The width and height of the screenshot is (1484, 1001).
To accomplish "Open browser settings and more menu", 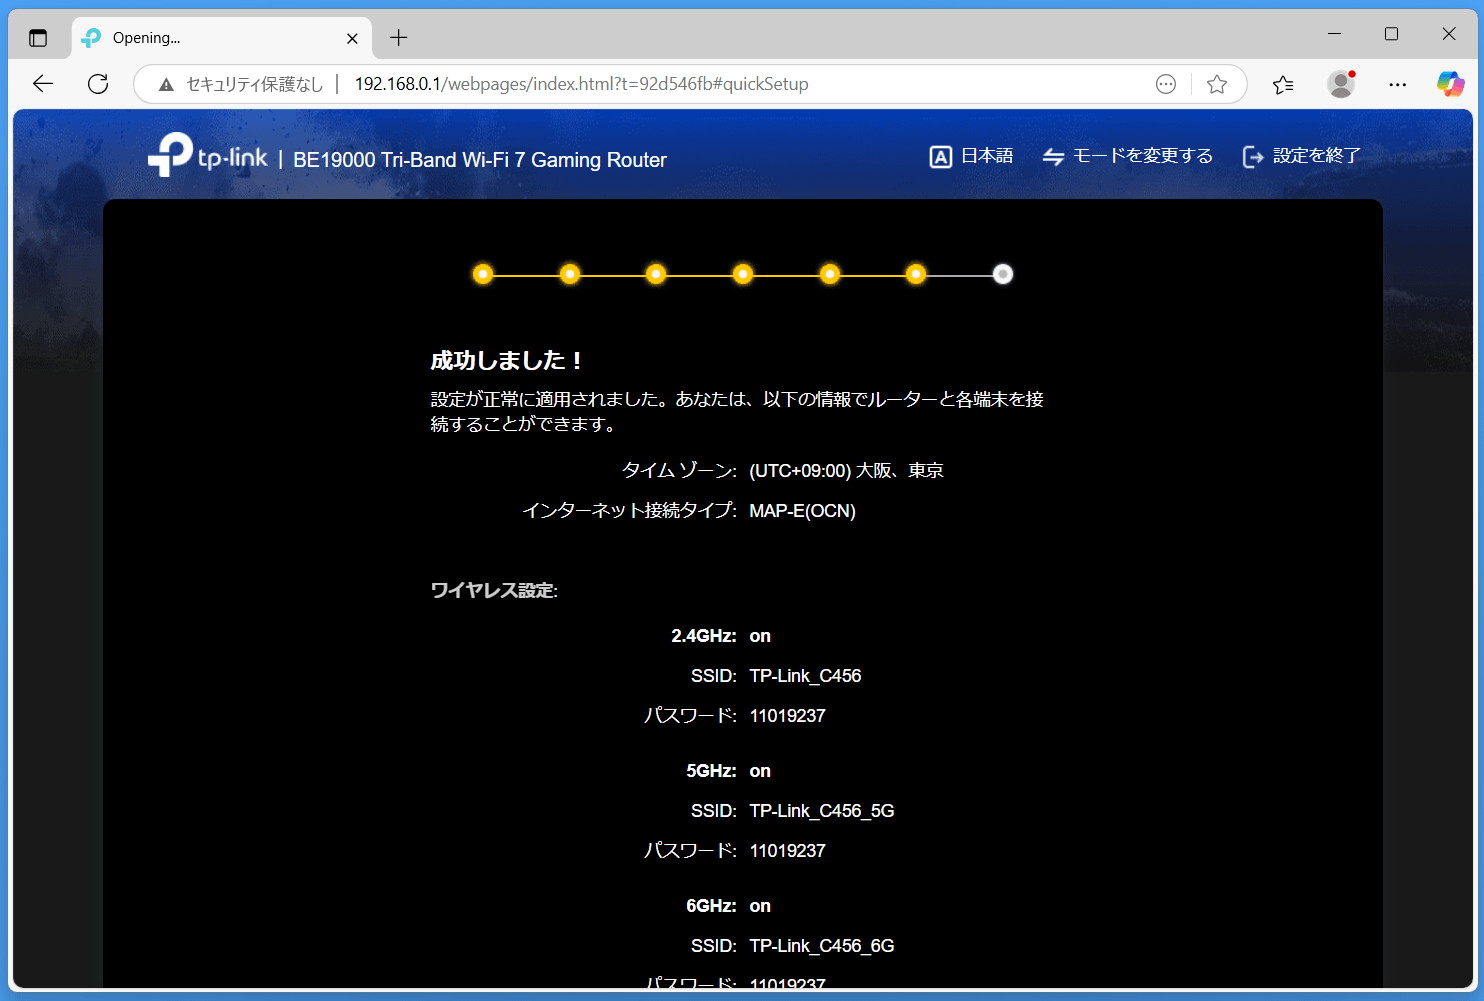I will [1398, 84].
